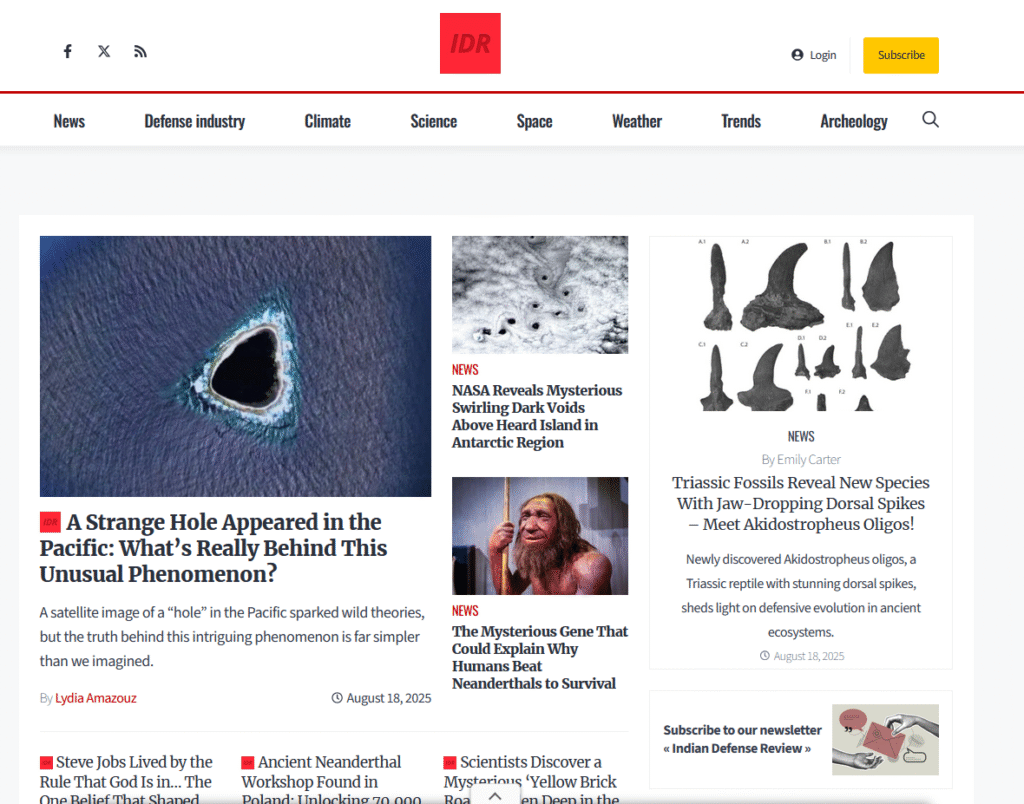Screen dimensions: 1024x804
Task: Open the Strange Hole in the Pacific headline
Action: click(x=214, y=548)
